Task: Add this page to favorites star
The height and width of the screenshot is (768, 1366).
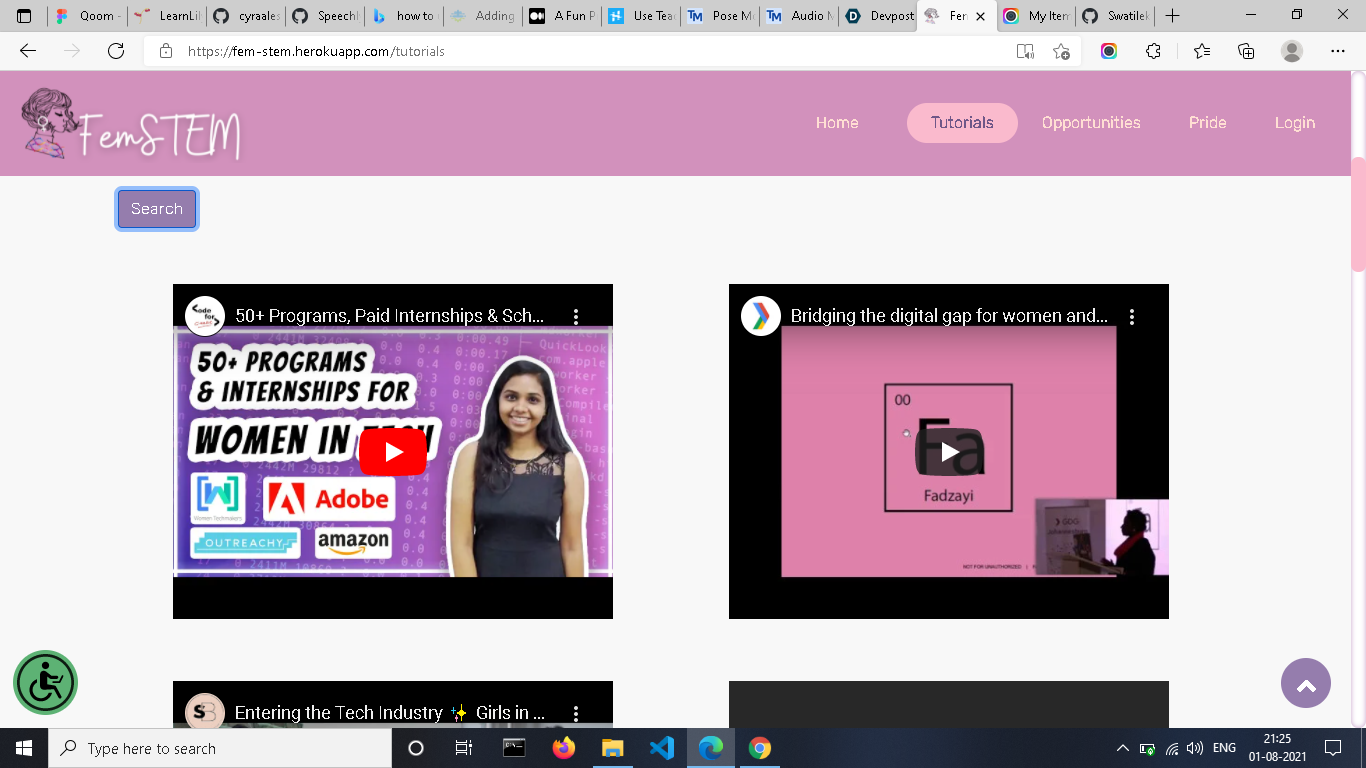Action: click(1061, 51)
